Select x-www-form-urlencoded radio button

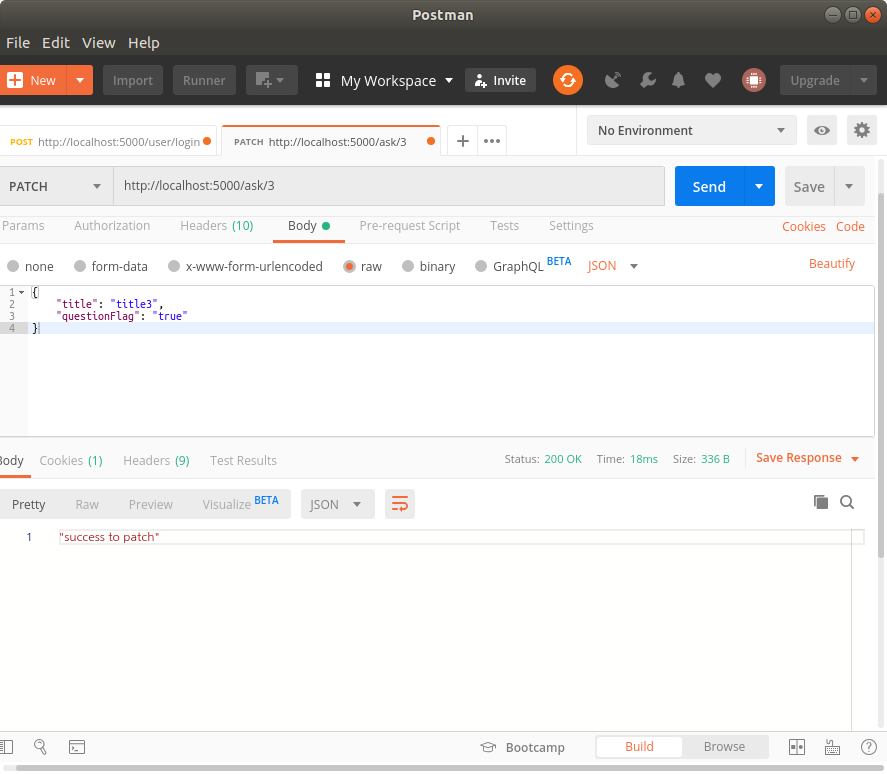[174, 266]
